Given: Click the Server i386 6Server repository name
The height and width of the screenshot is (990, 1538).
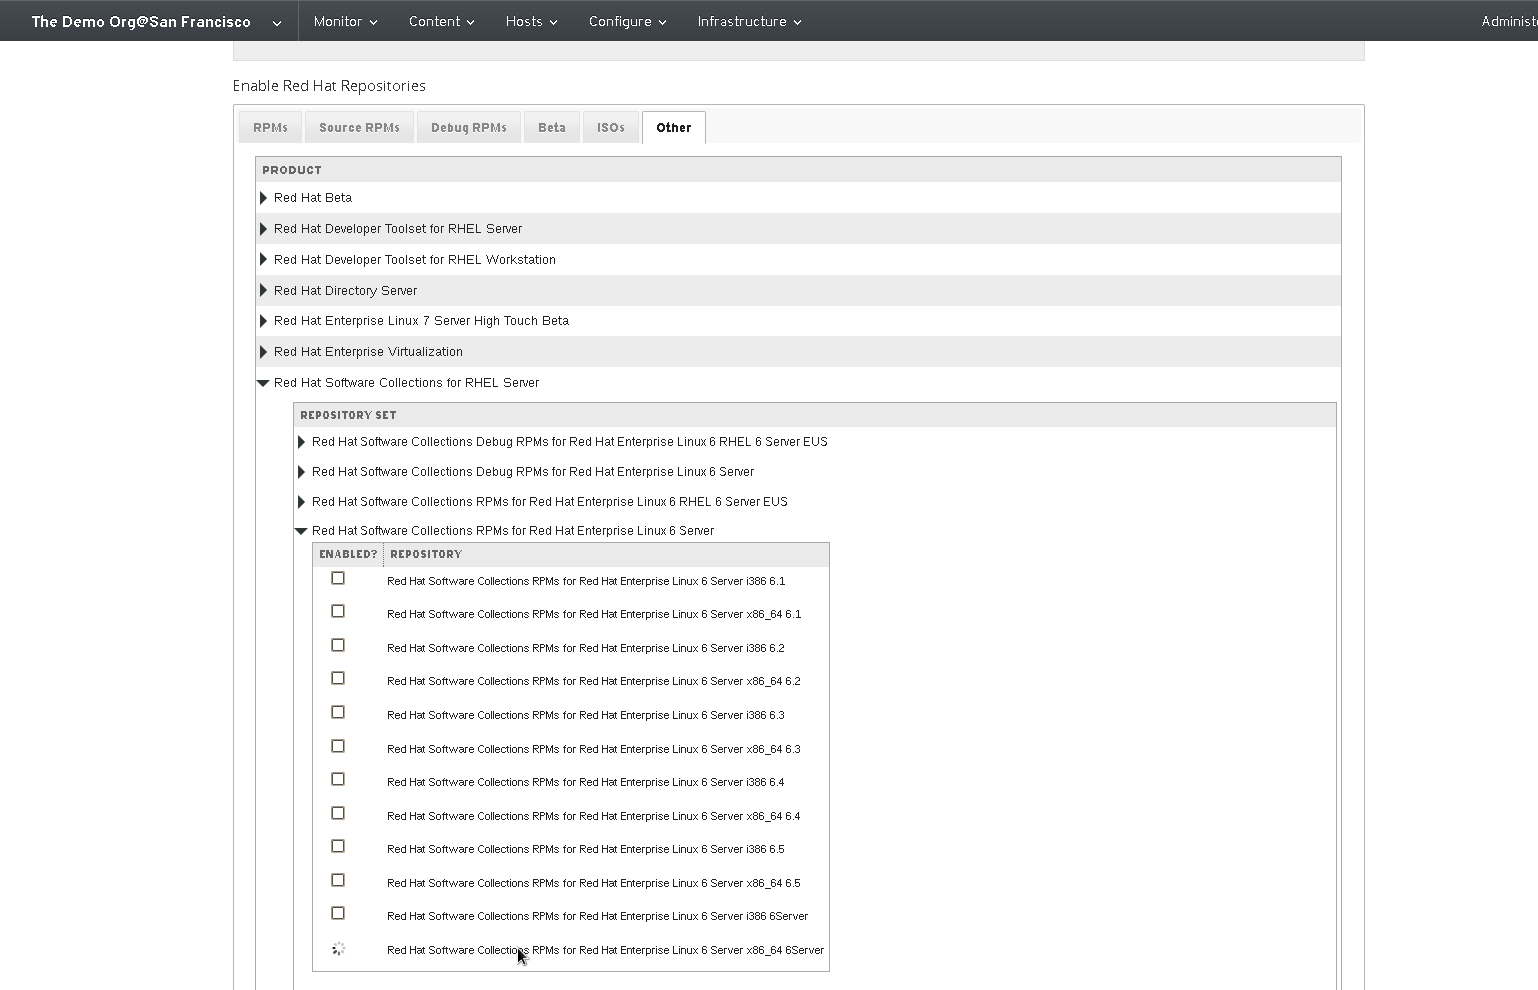Looking at the screenshot, I should coord(597,916).
